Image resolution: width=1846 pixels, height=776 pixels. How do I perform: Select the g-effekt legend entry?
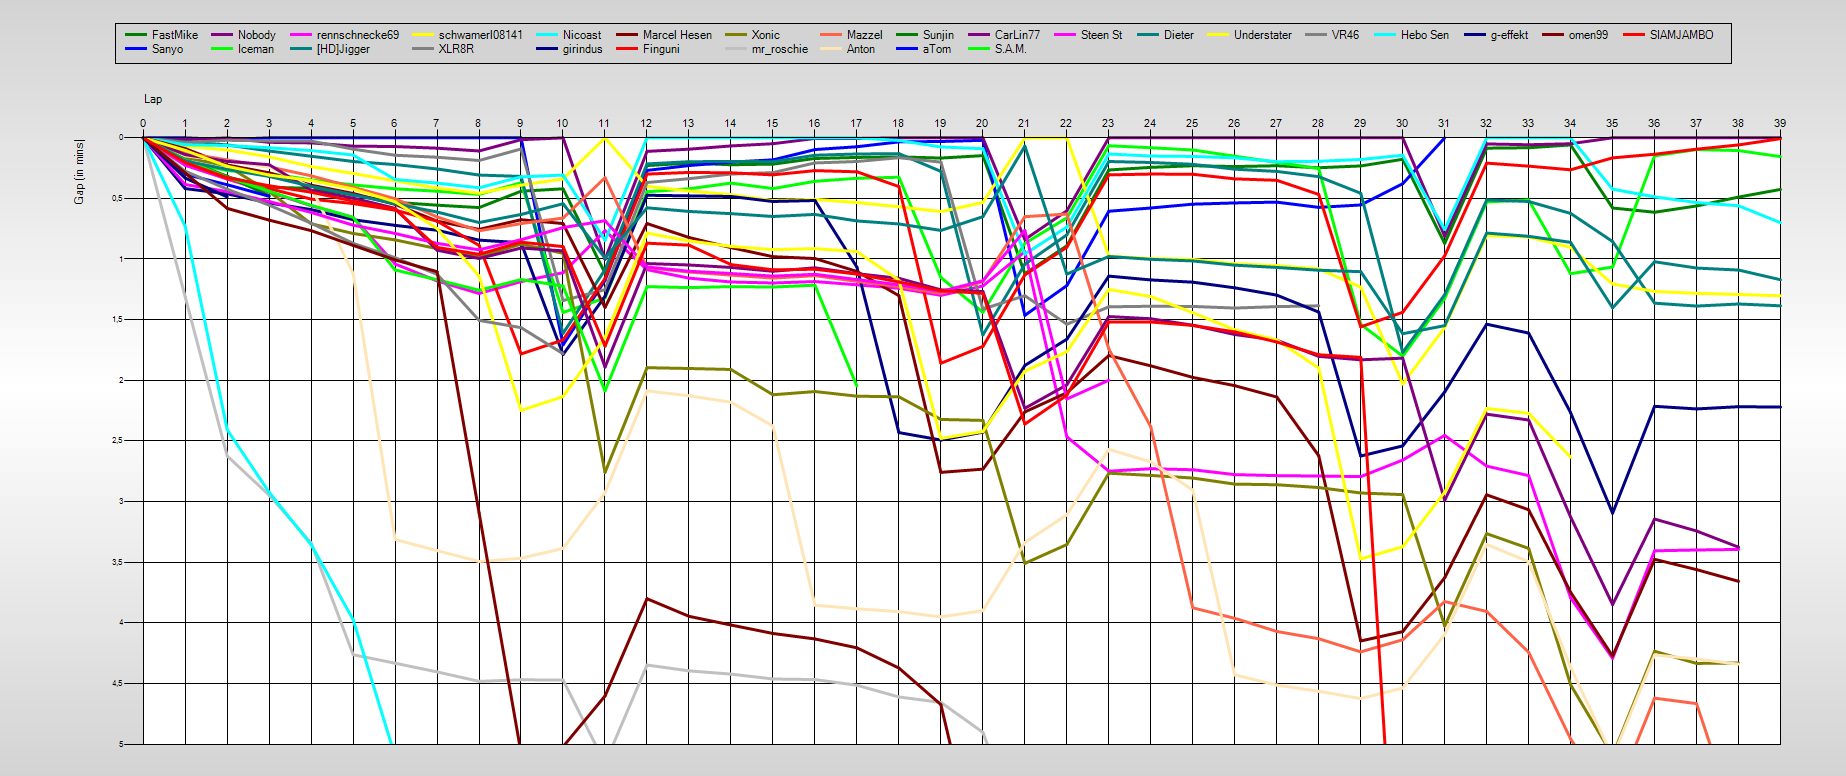tap(1509, 35)
